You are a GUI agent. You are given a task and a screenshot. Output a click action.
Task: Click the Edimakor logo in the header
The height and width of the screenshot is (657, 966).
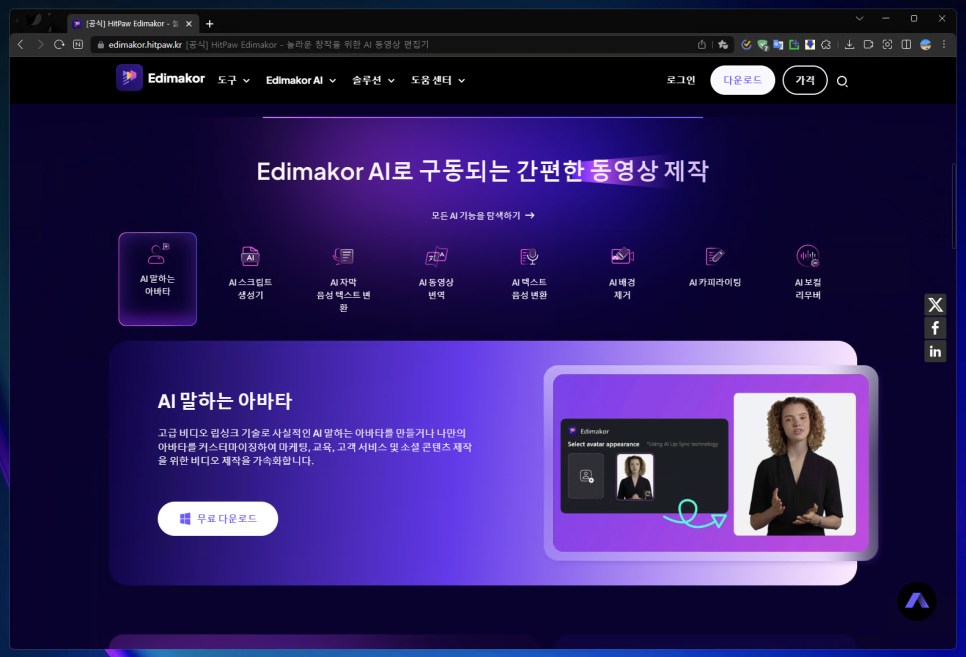coord(160,78)
